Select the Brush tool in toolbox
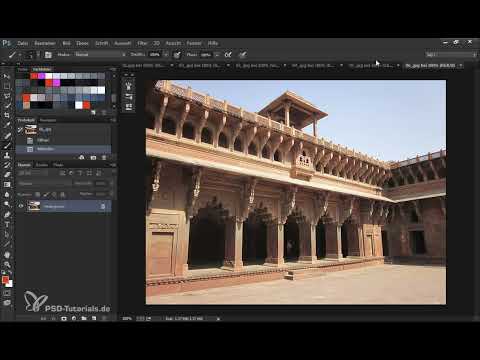480x360 pixels. point(7,145)
